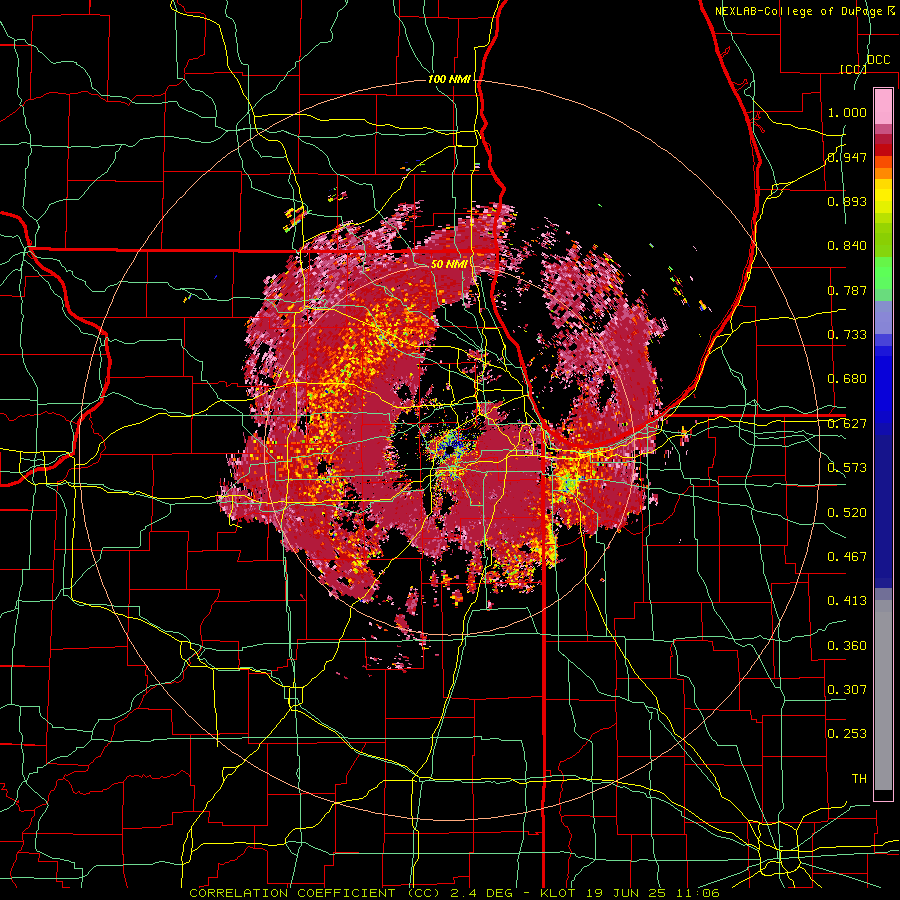Image resolution: width=900 pixels, height=900 pixels.
Task: Click the 0.520 legend value
Action: 847,513
